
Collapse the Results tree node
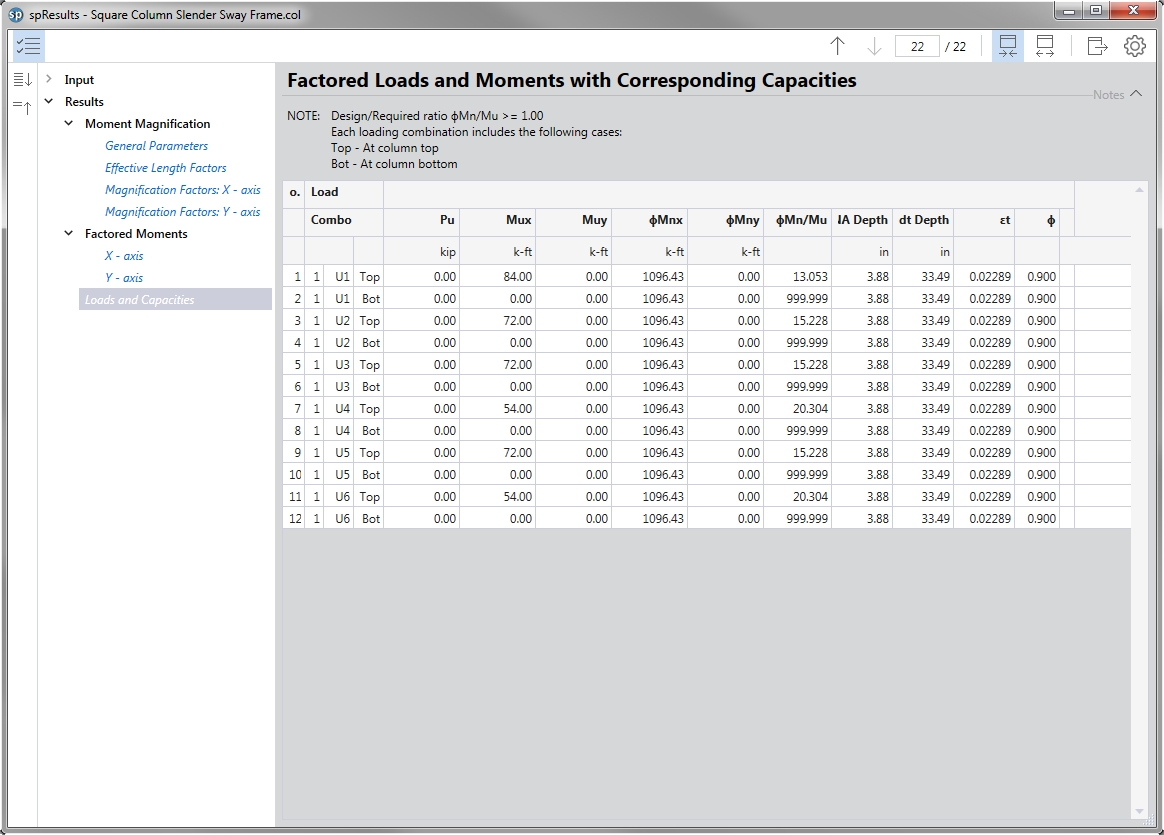point(48,102)
